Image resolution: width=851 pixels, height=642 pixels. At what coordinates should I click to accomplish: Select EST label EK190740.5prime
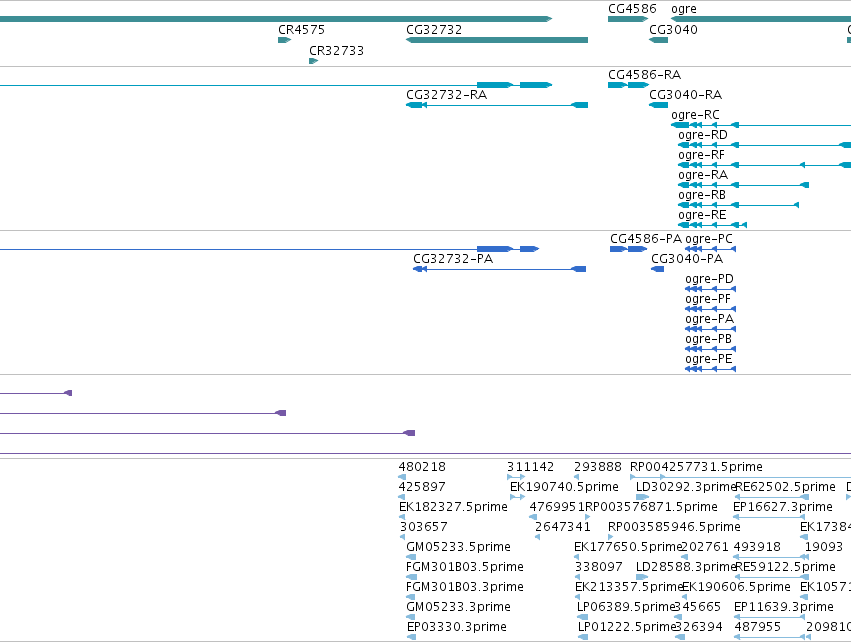564,487
